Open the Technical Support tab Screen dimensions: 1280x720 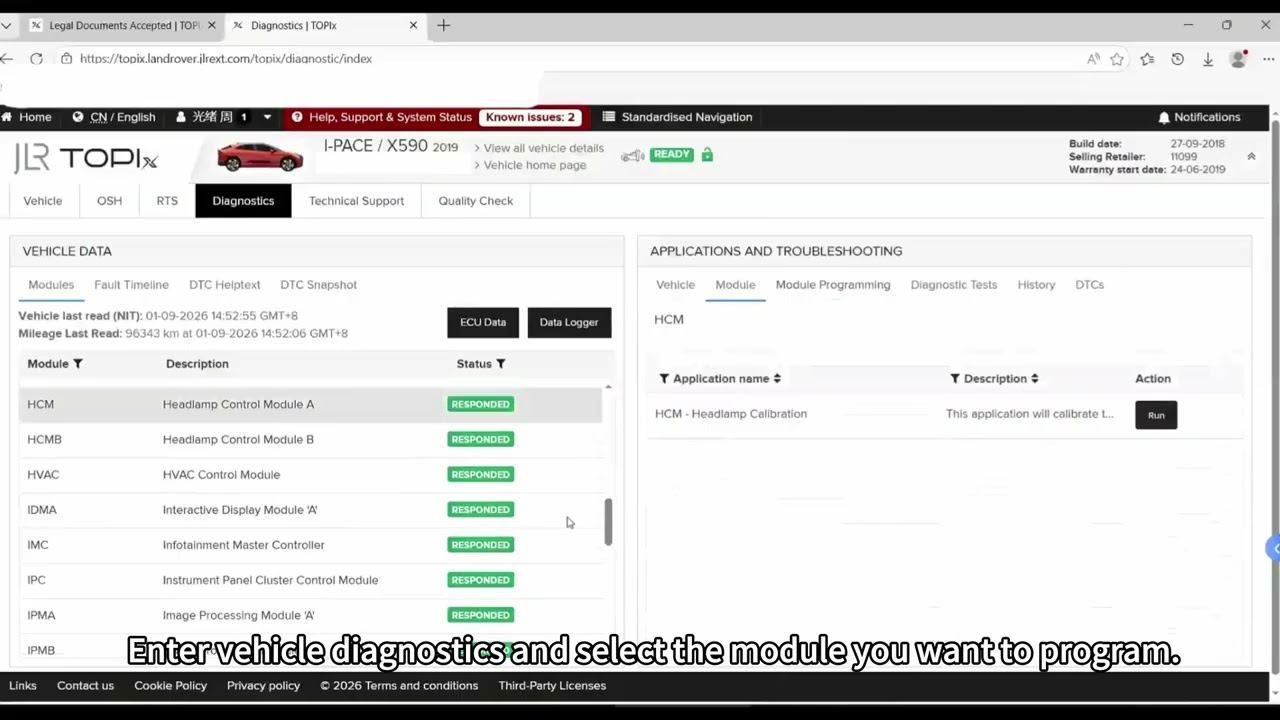[356, 201]
